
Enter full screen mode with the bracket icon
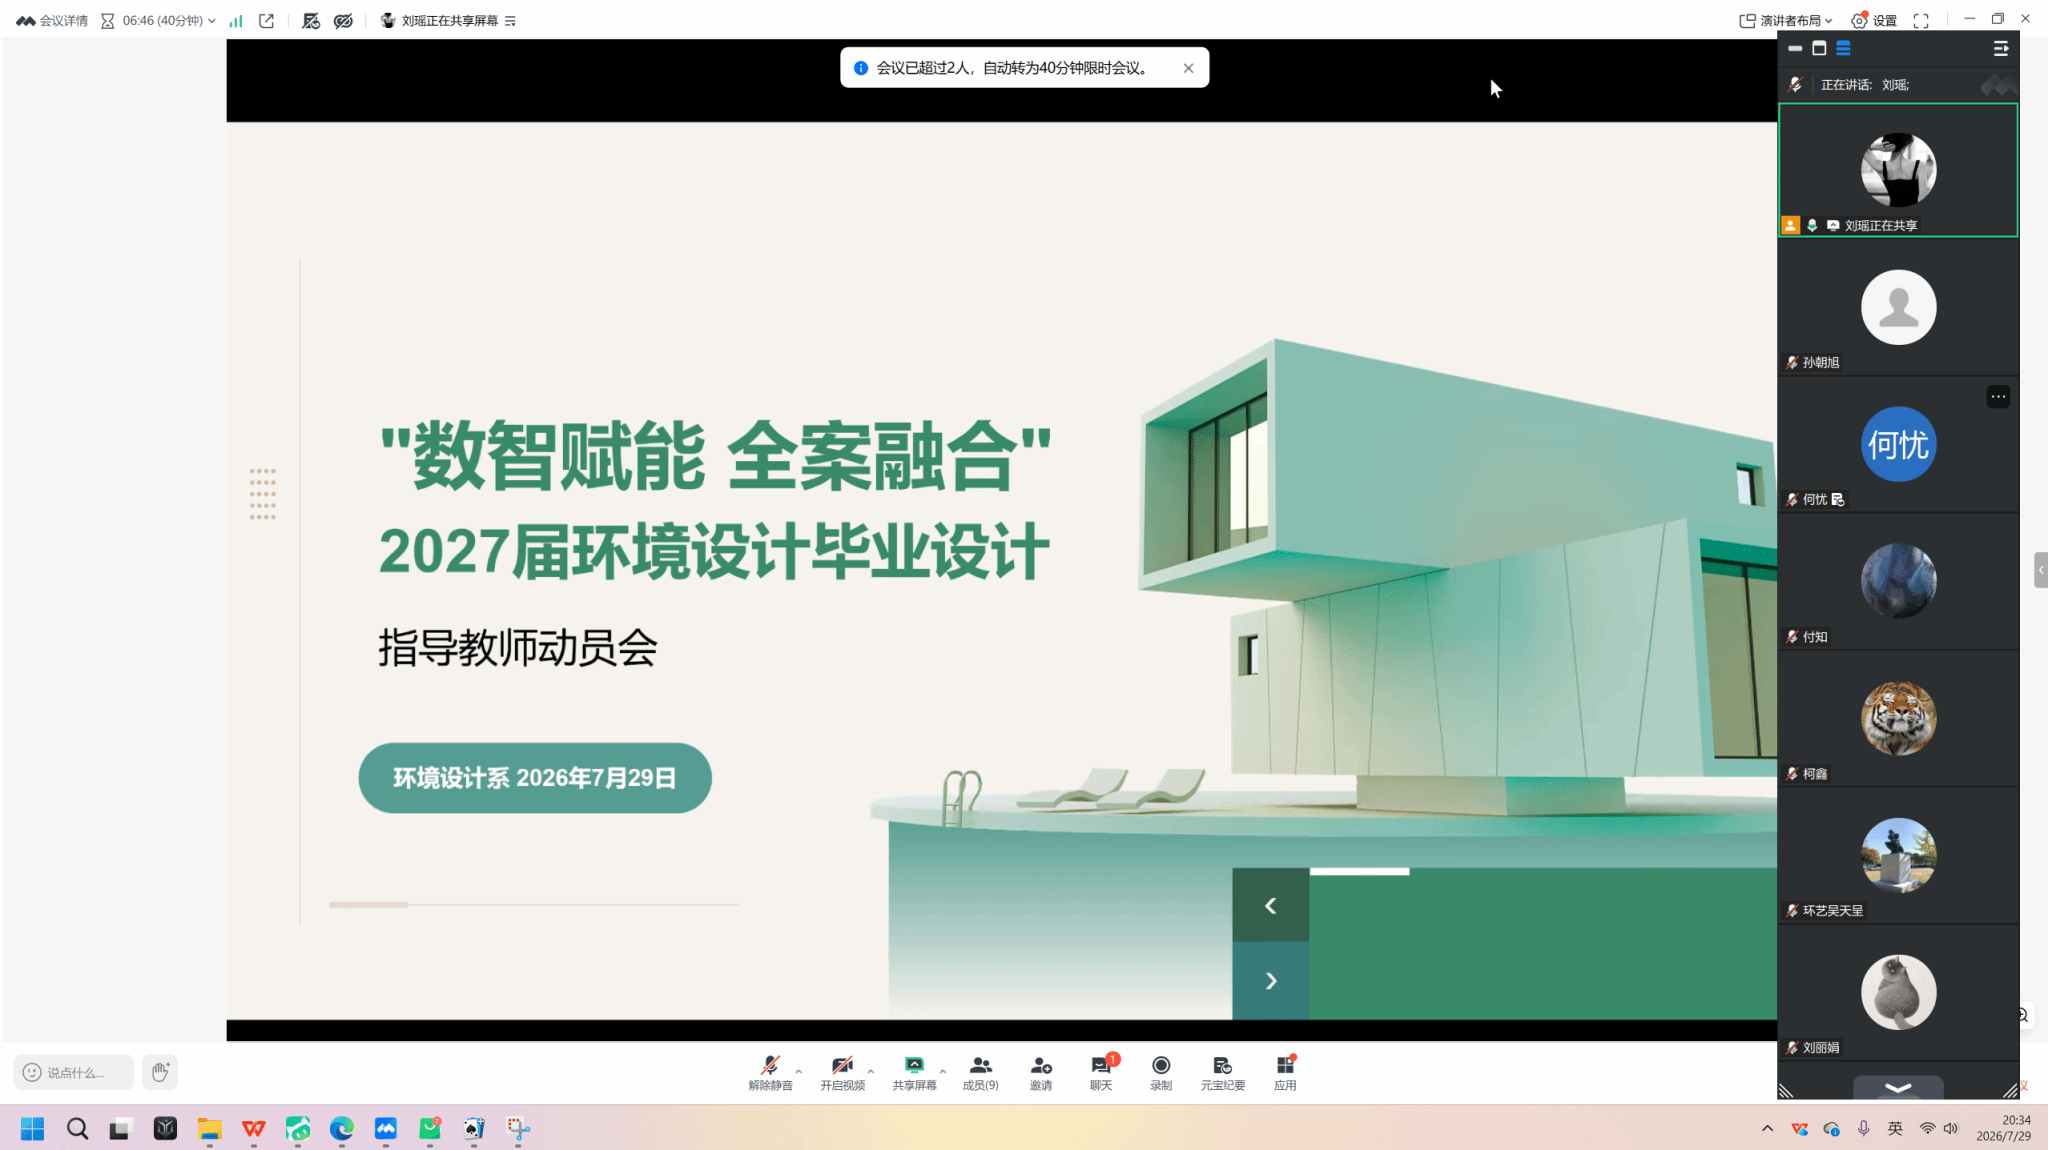pos(1921,20)
